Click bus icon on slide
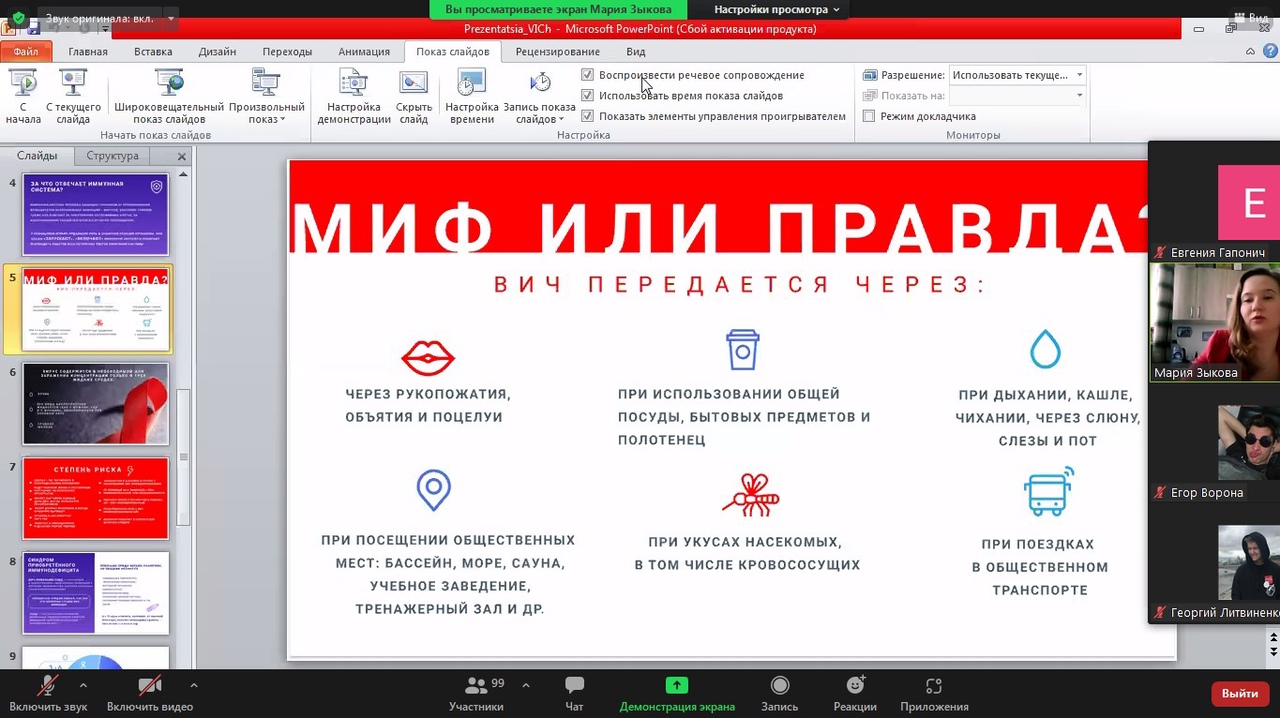This screenshot has height=718, width=1280. (1048, 491)
